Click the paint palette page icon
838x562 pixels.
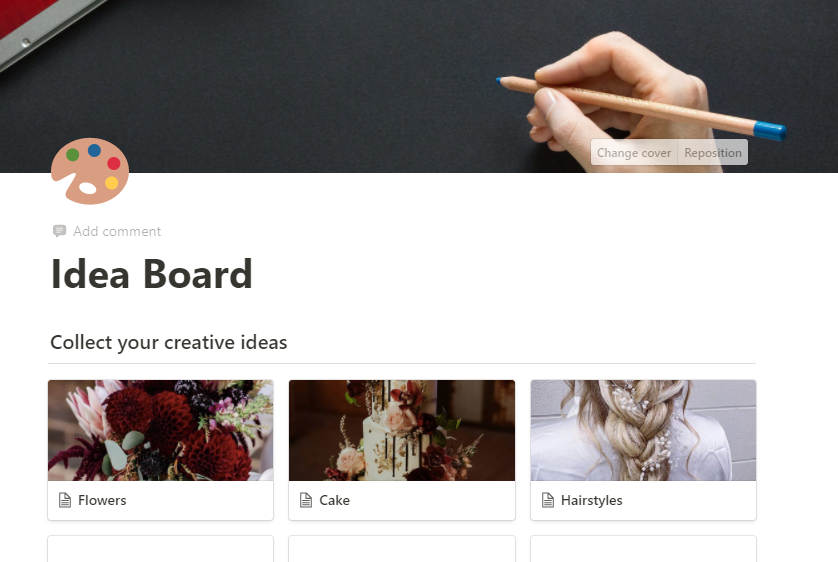click(x=90, y=171)
